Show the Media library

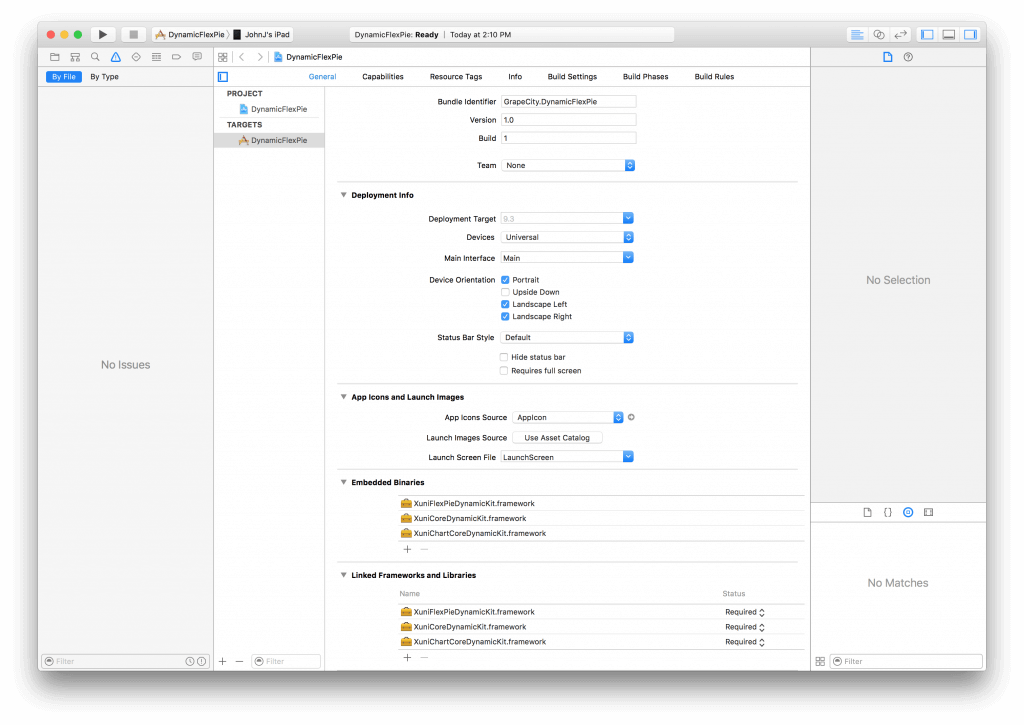[929, 513]
